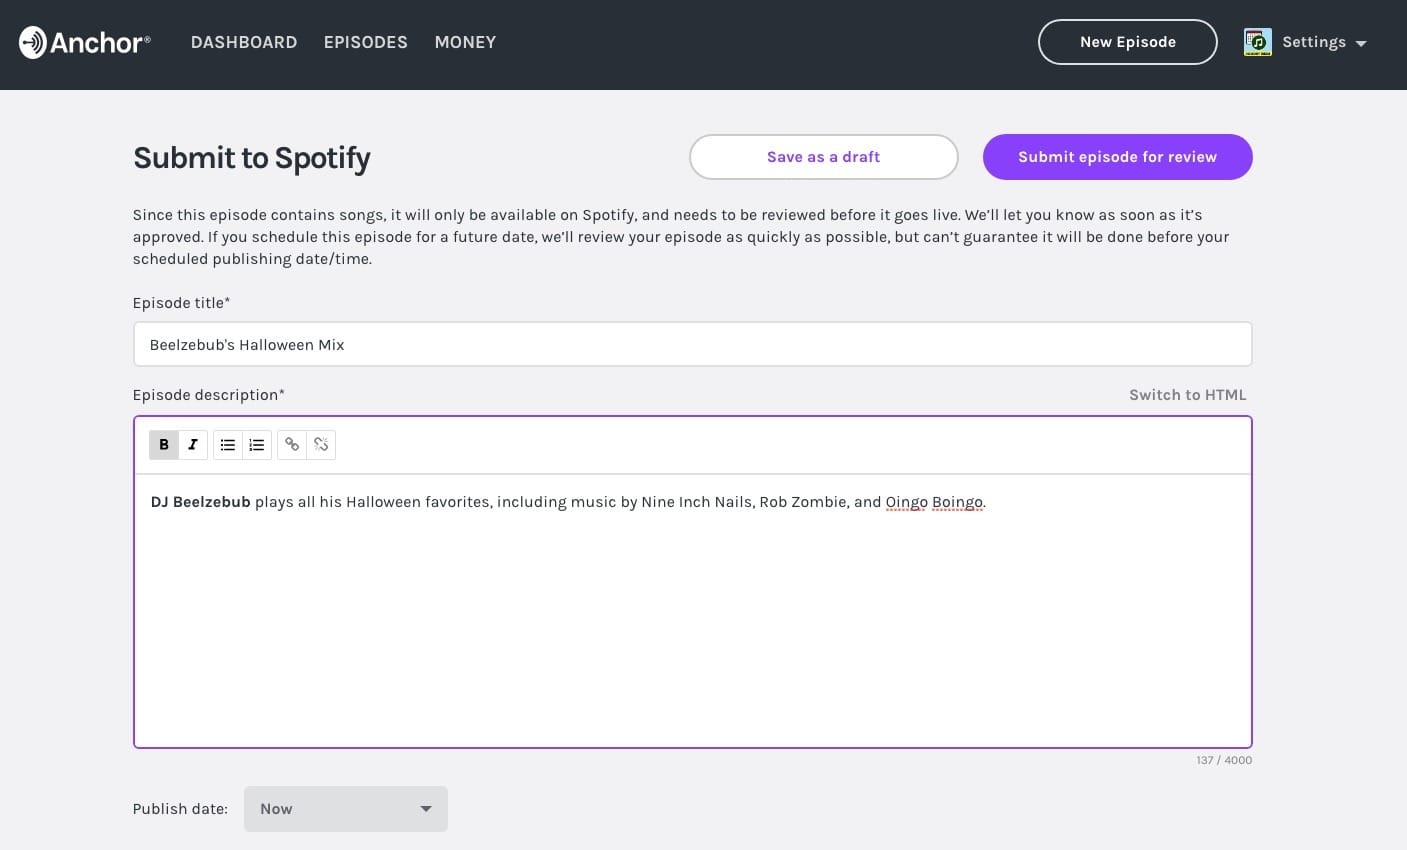Submit episode for review
Viewport: 1407px width, 850px height.
[1117, 157]
